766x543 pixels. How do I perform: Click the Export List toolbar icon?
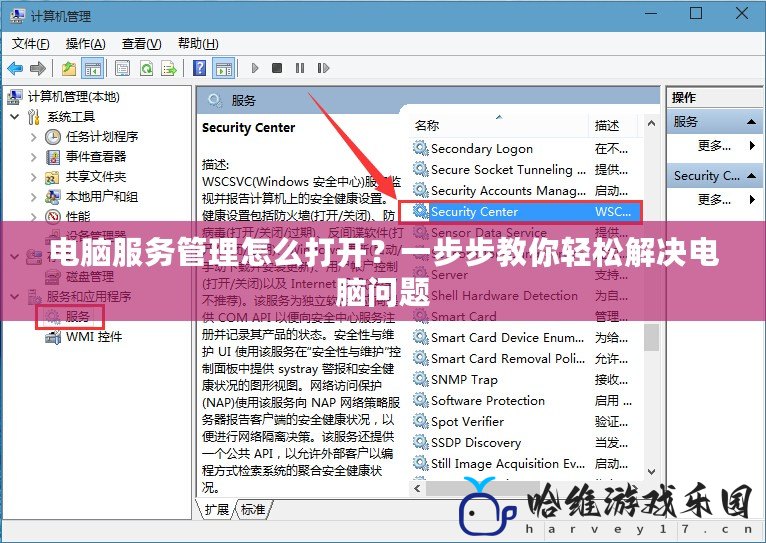tap(169, 68)
